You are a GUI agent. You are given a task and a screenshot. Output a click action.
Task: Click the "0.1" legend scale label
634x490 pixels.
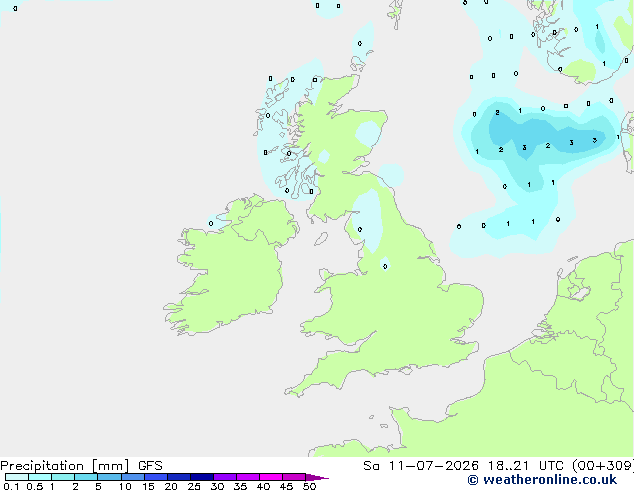[x=11, y=486]
